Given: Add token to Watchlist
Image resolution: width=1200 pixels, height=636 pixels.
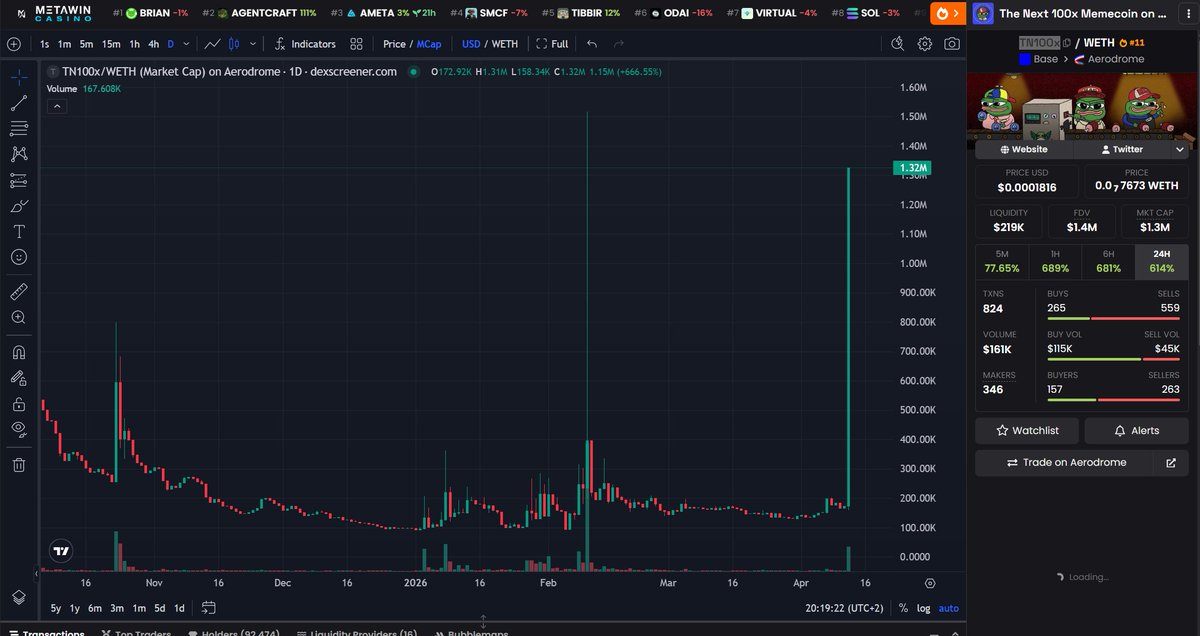Looking at the screenshot, I should (1028, 430).
